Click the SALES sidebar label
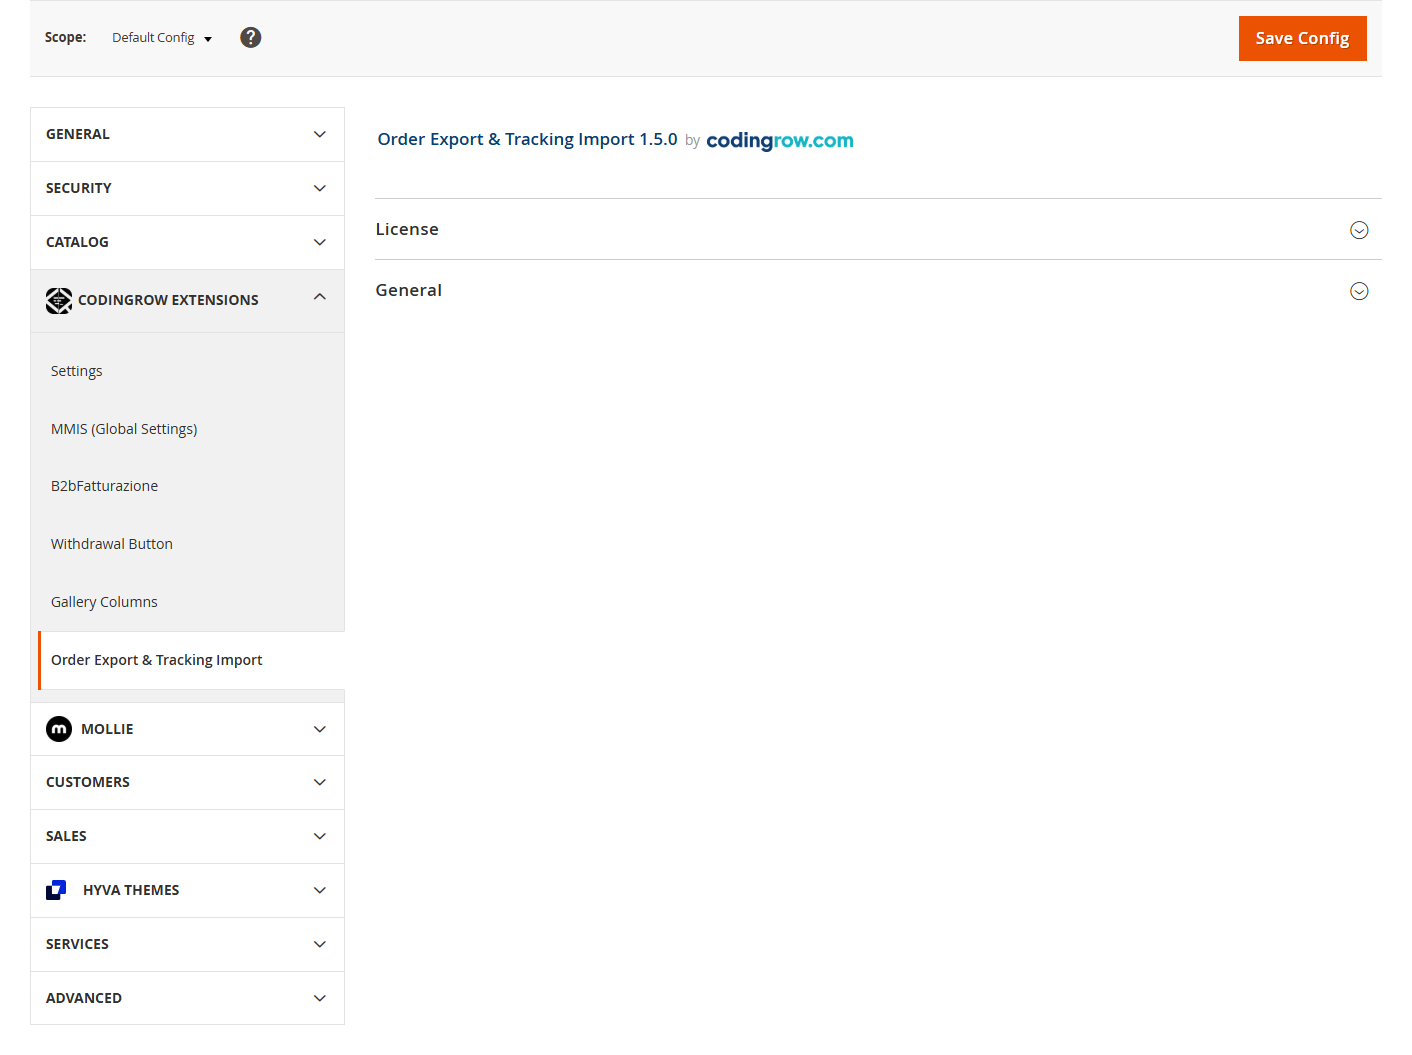Image resolution: width=1412 pixels, height=1055 pixels. 66,836
